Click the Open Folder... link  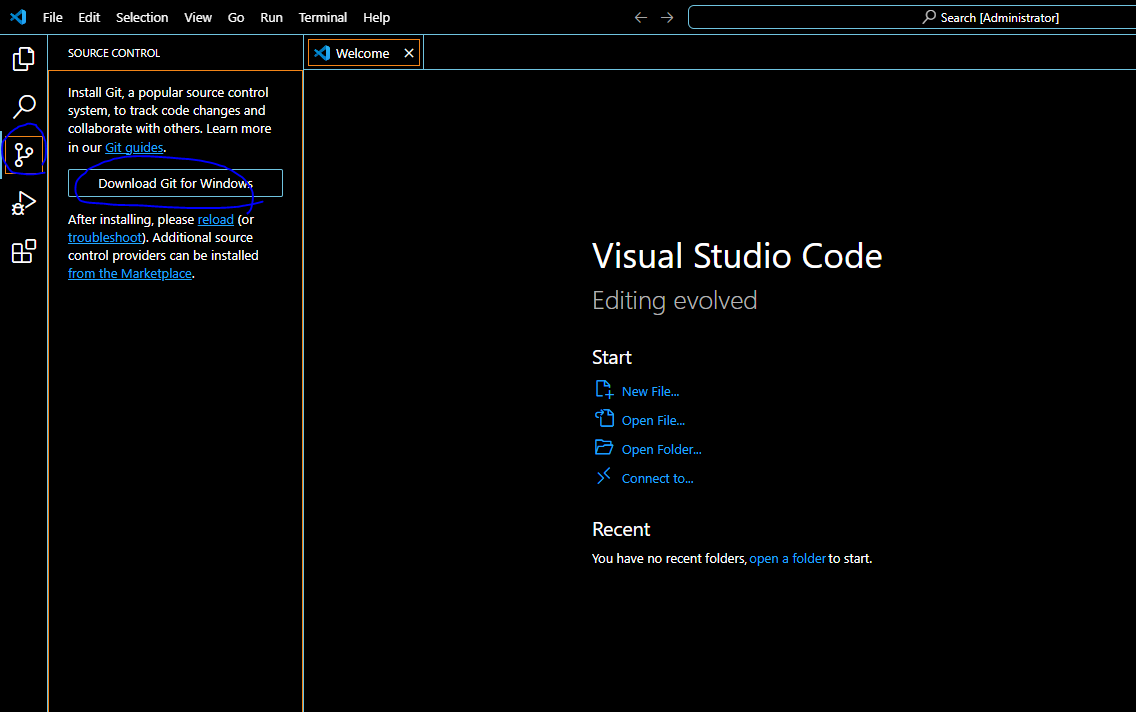[x=661, y=449]
